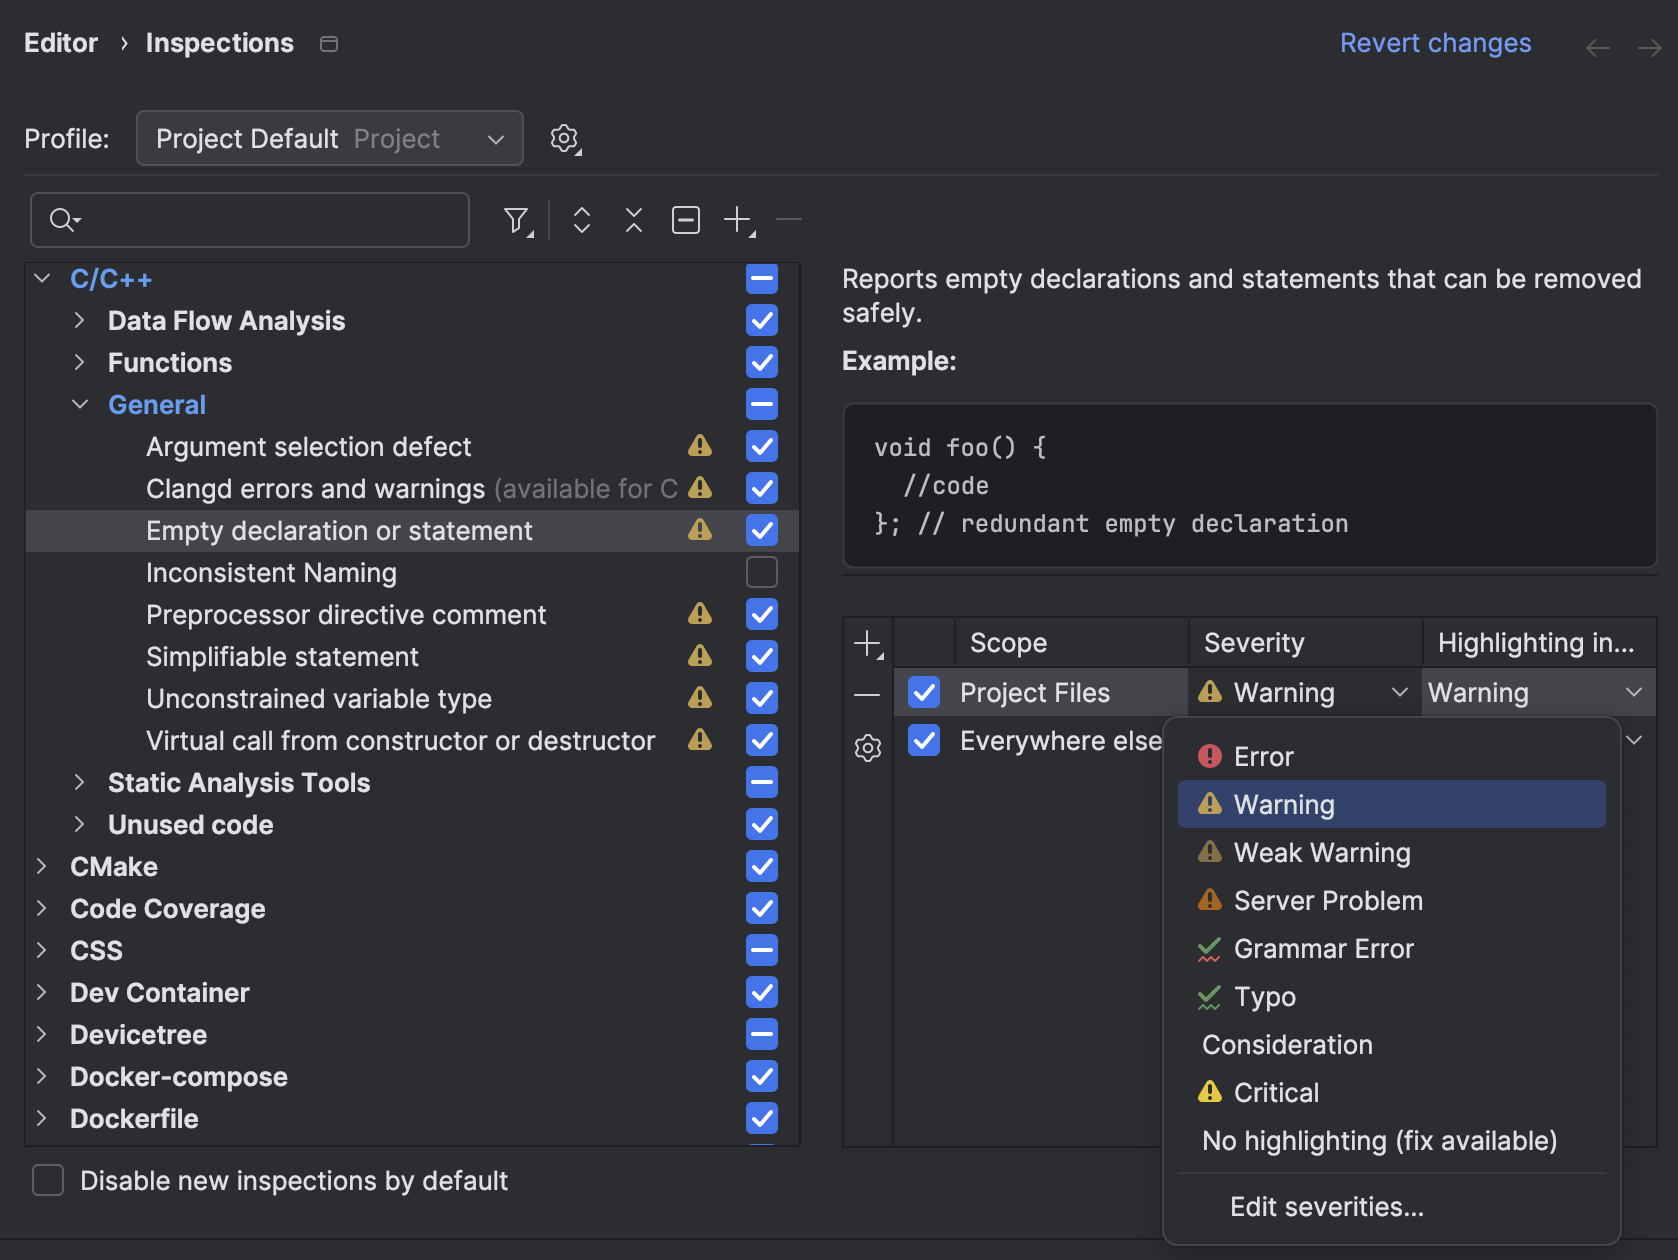Enable Disable new inspections by default
This screenshot has height=1260, width=1678.
point(47,1180)
